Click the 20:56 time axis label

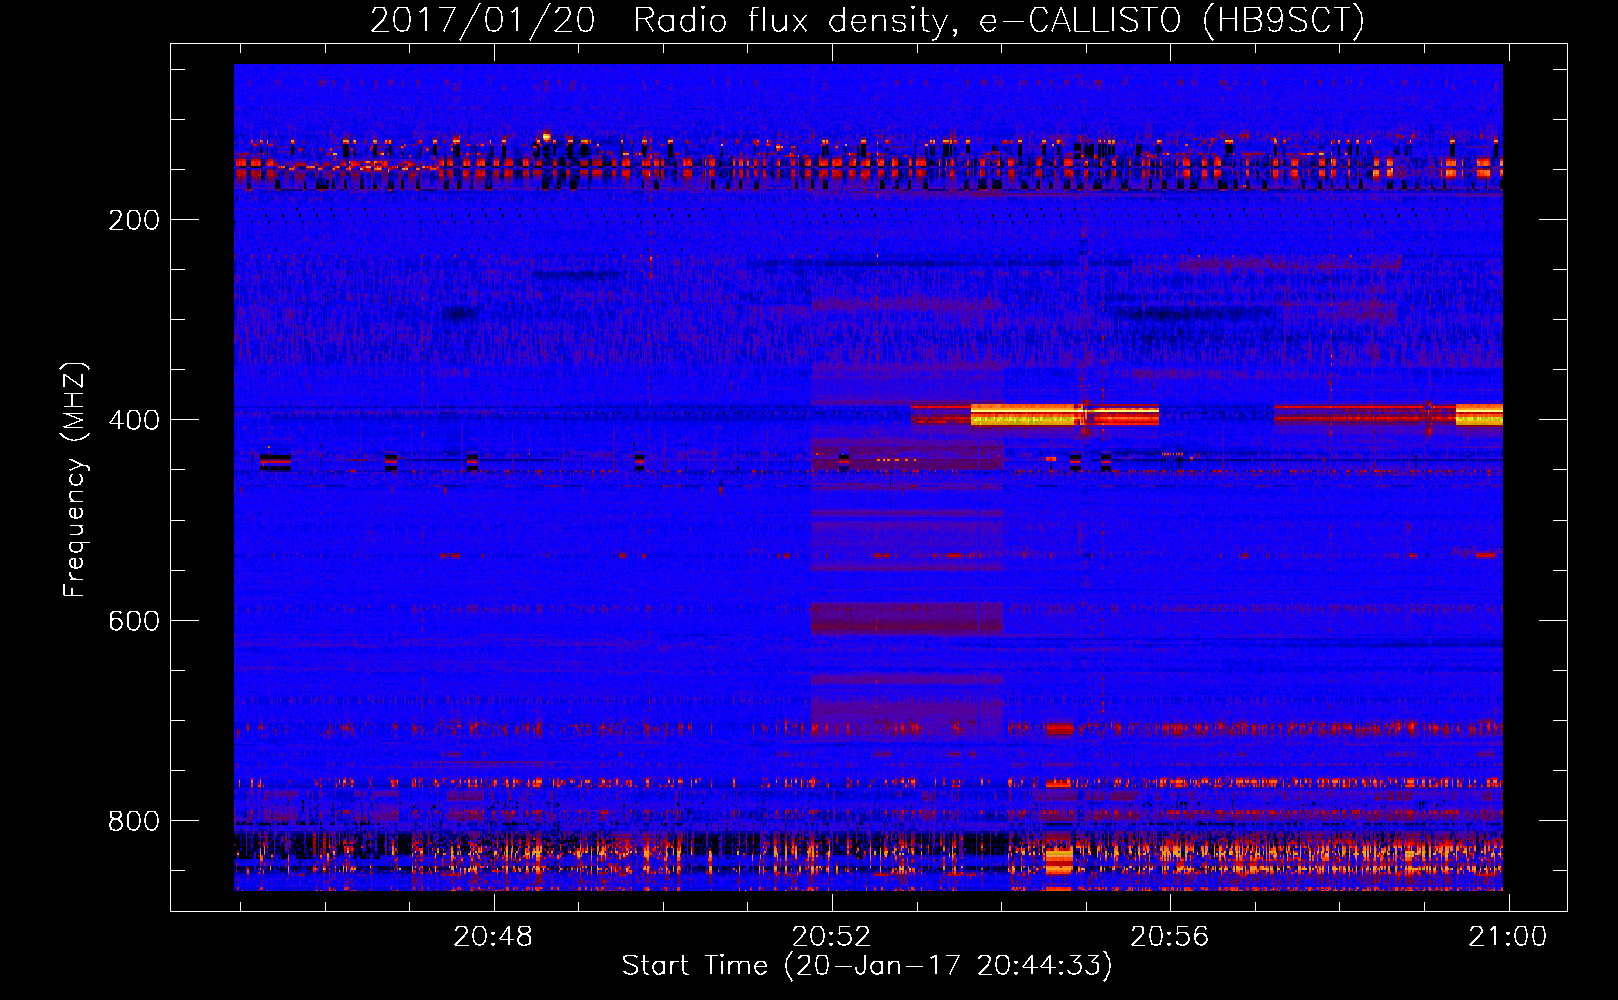1169,937
